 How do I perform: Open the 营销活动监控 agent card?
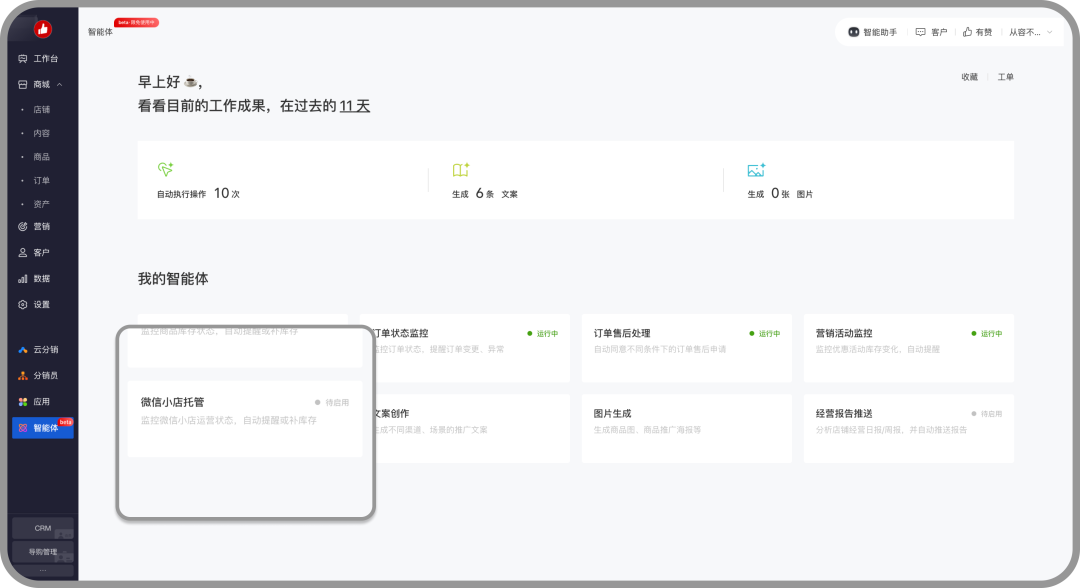[x=908, y=348]
